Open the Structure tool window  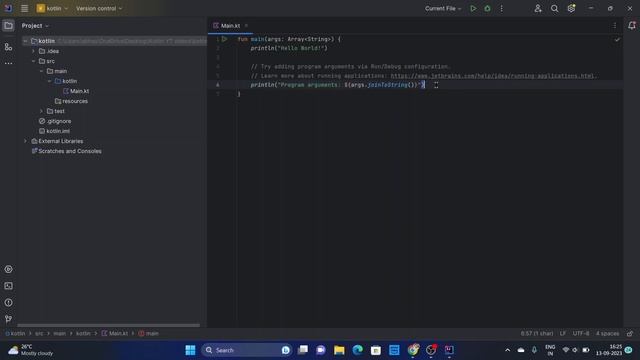click(x=8, y=47)
